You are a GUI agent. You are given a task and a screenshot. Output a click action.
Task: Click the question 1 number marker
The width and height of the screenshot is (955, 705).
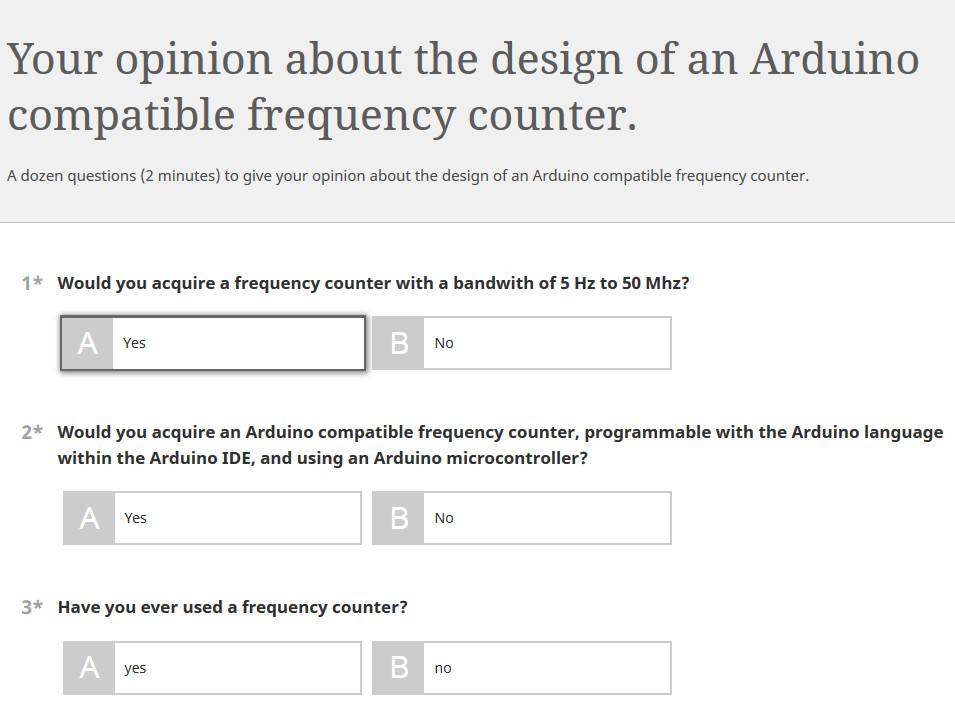point(32,283)
